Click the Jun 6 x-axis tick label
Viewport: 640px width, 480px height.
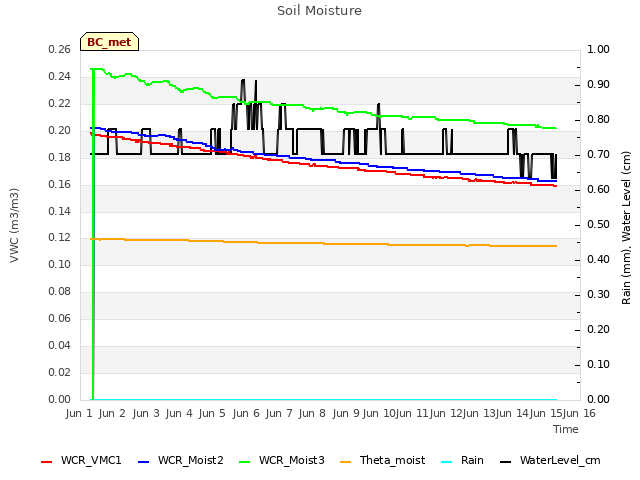click(246, 413)
